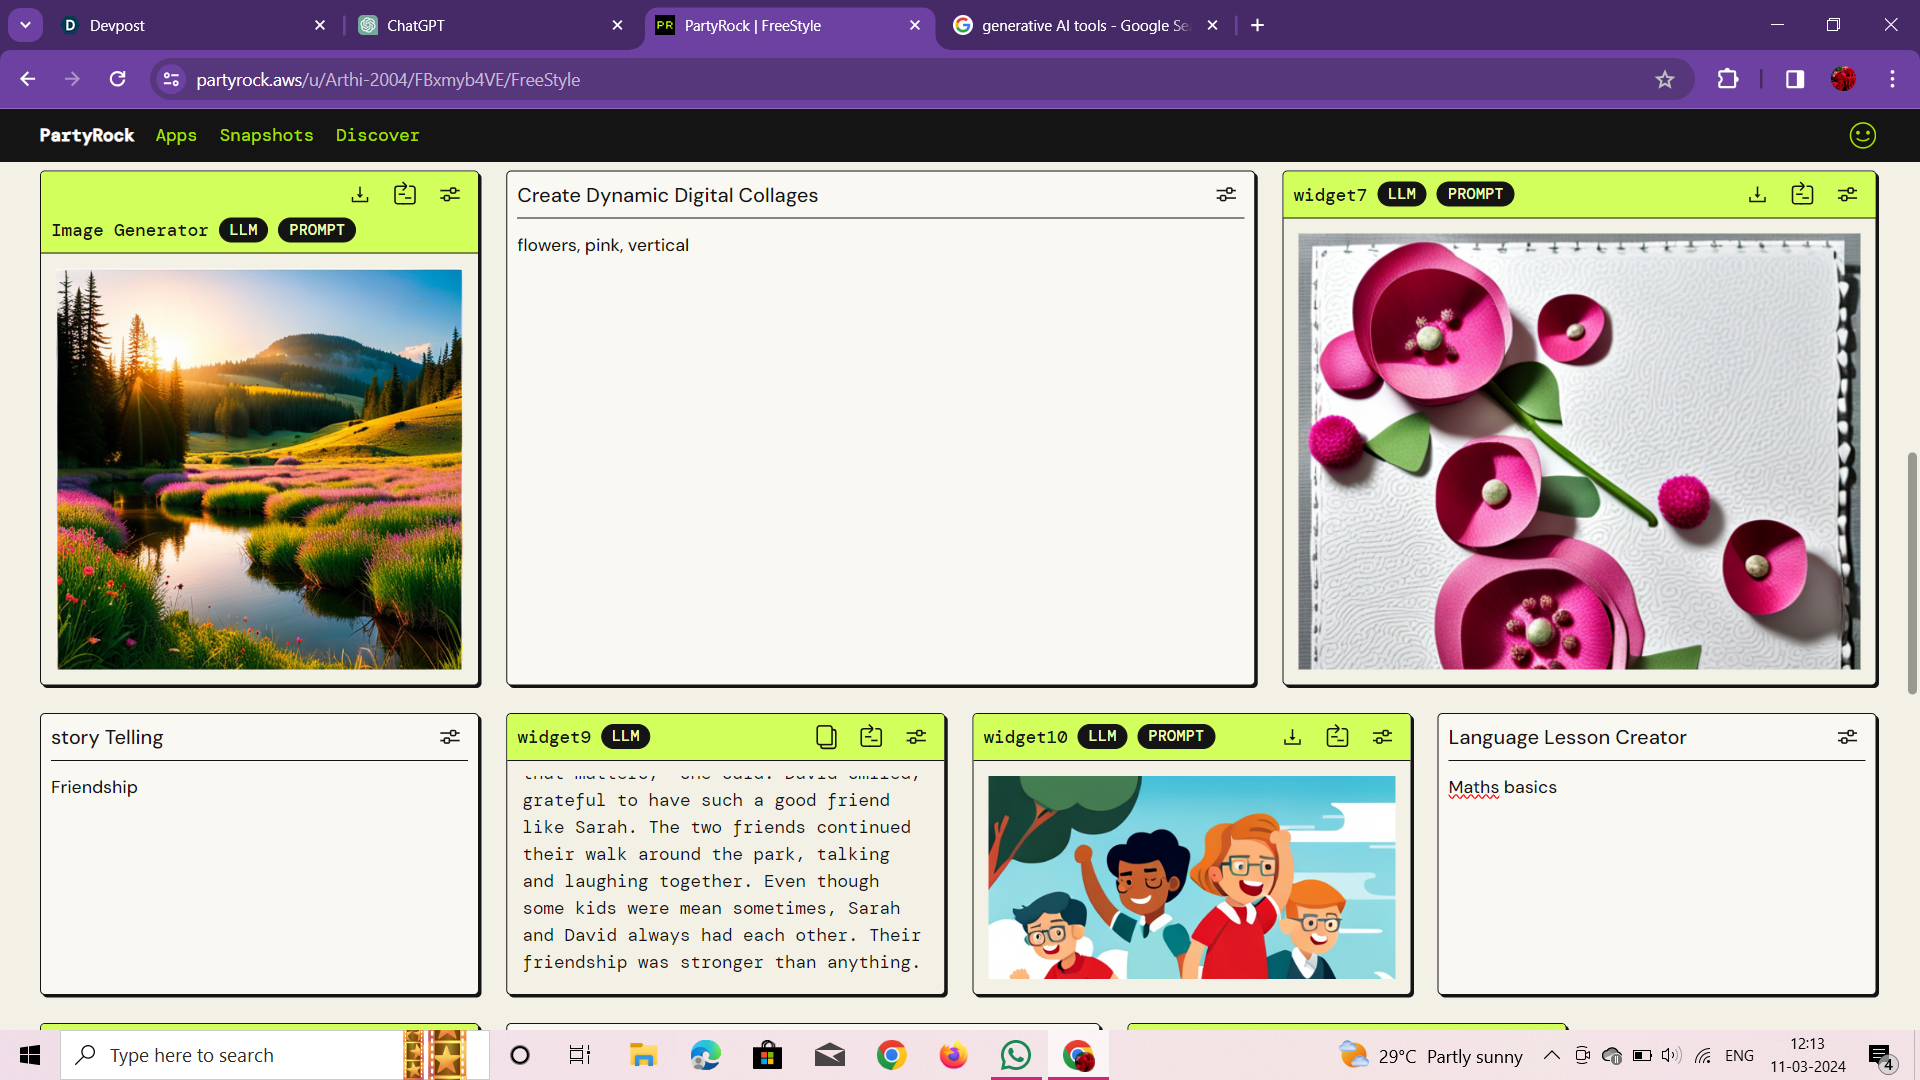Toggle the browser side panel
This screenshot has height=1080, width=1920.
(x=1795, y=79)
